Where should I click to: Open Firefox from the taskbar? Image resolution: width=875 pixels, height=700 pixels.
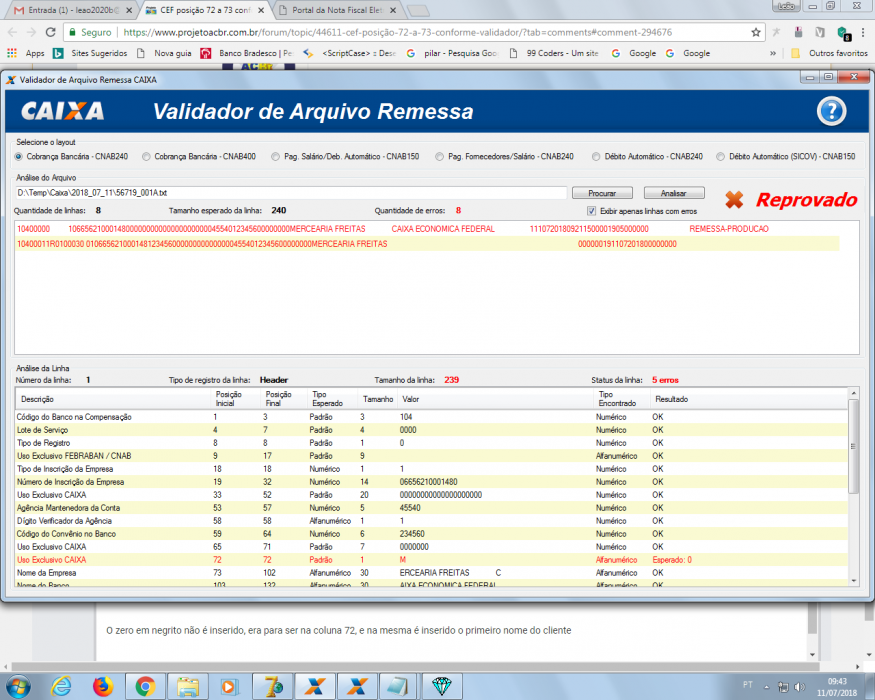103,686
